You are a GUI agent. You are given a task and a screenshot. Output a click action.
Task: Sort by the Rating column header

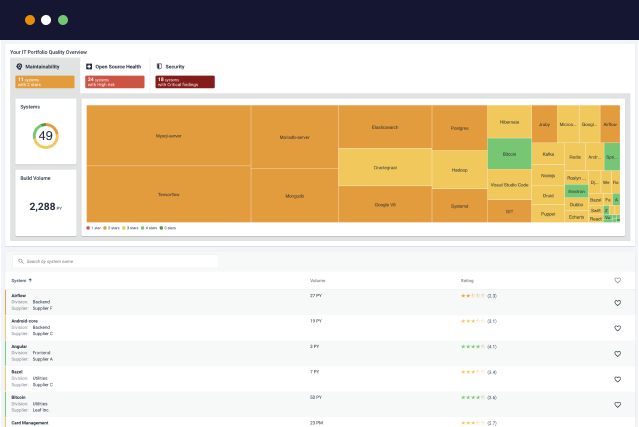[x=467, y=280]
